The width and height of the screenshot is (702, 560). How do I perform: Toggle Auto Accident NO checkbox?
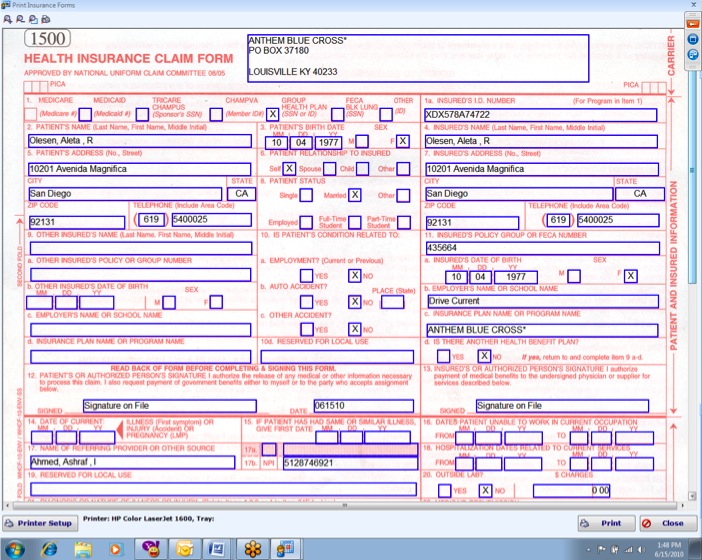coord(355,302)
